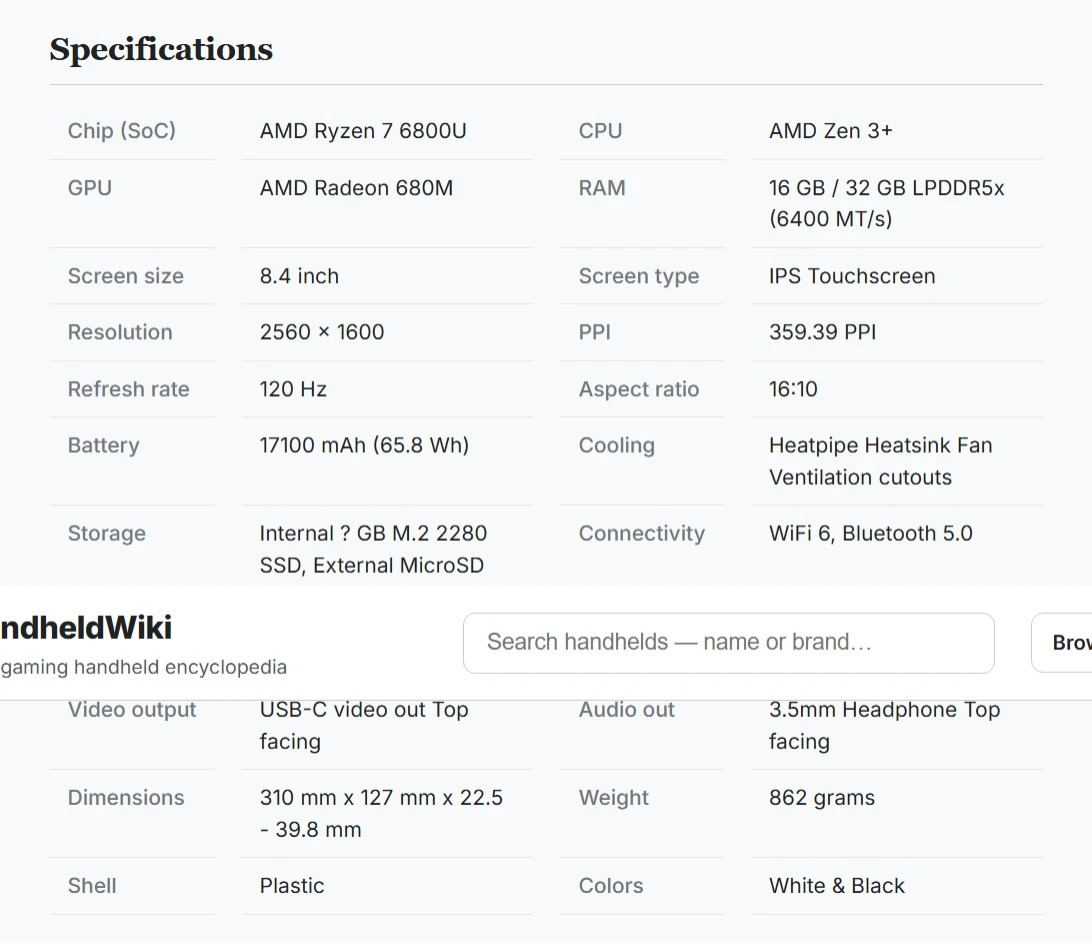Click the Screen type label
The width and height of the screenshot is (1092, 943).
(x=639, y=276)
